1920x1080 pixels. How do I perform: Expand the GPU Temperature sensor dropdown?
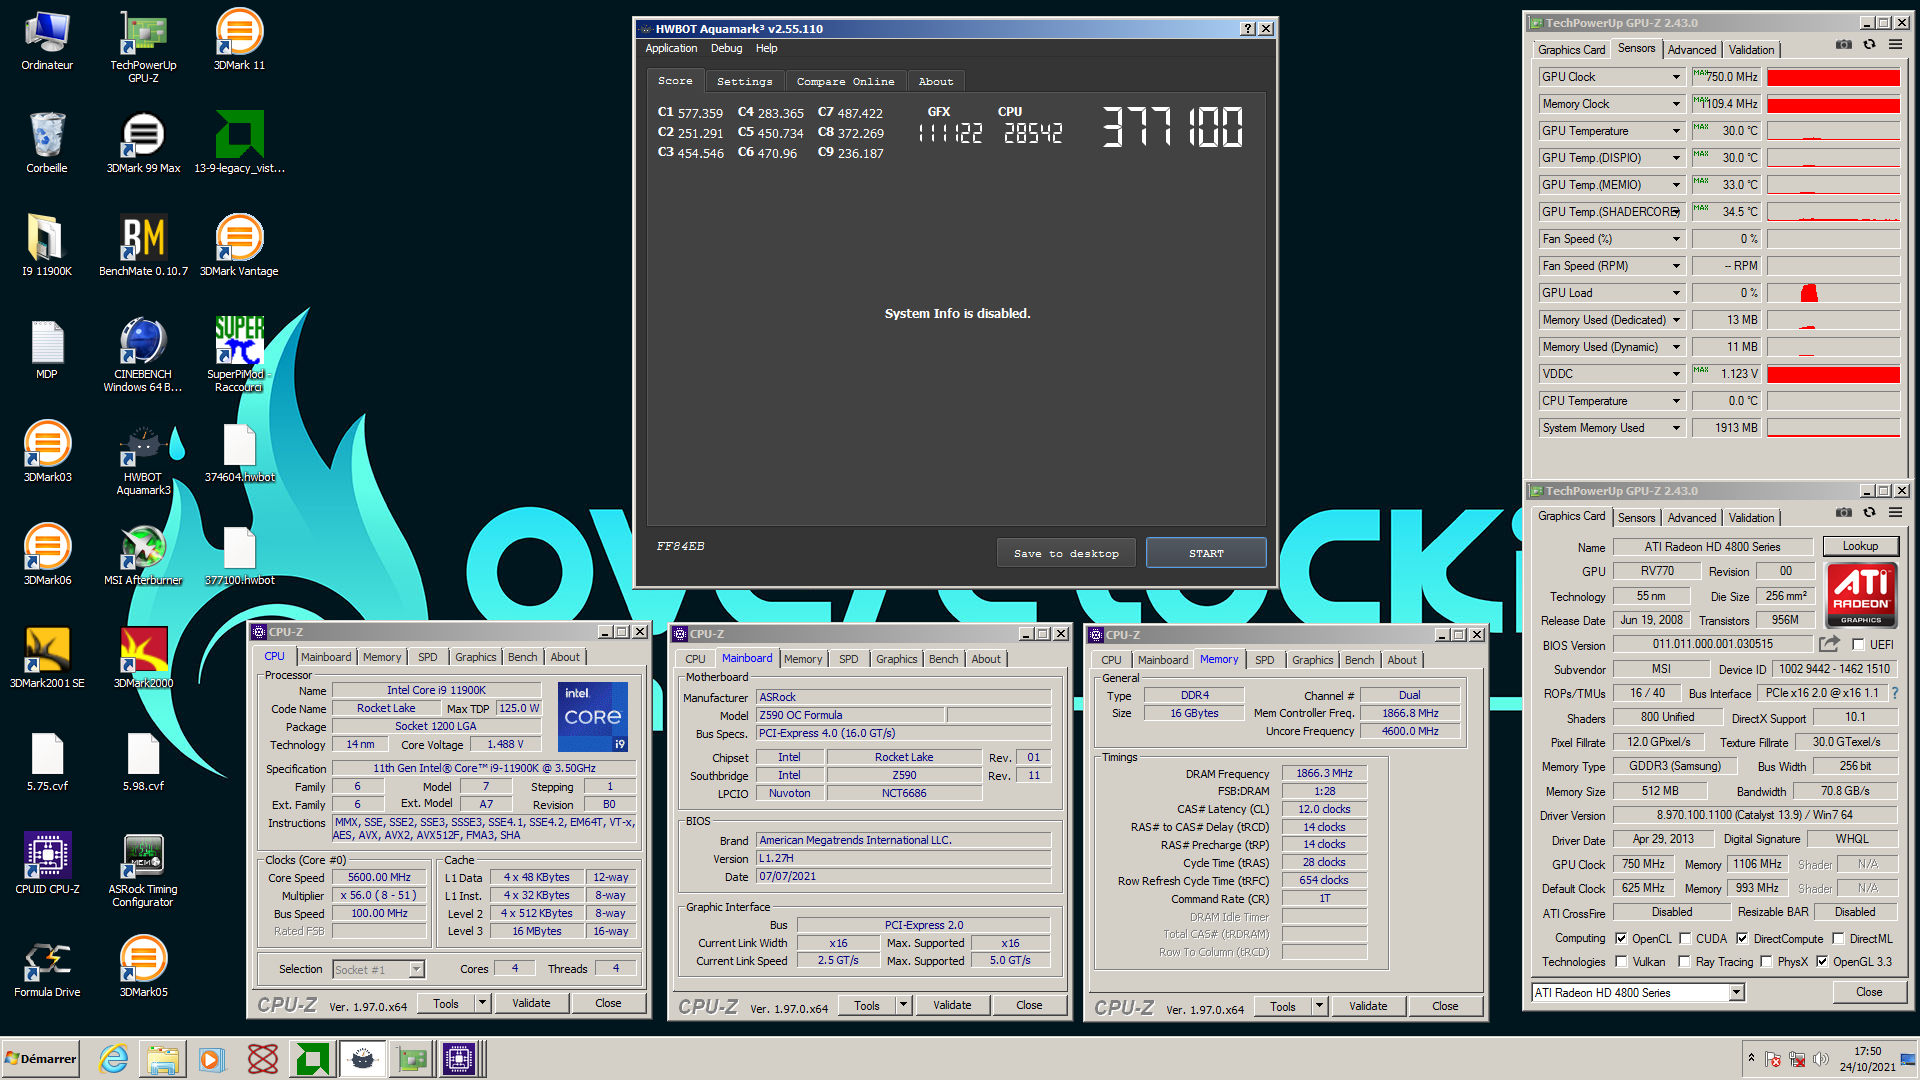click(x=1676, y=131)
